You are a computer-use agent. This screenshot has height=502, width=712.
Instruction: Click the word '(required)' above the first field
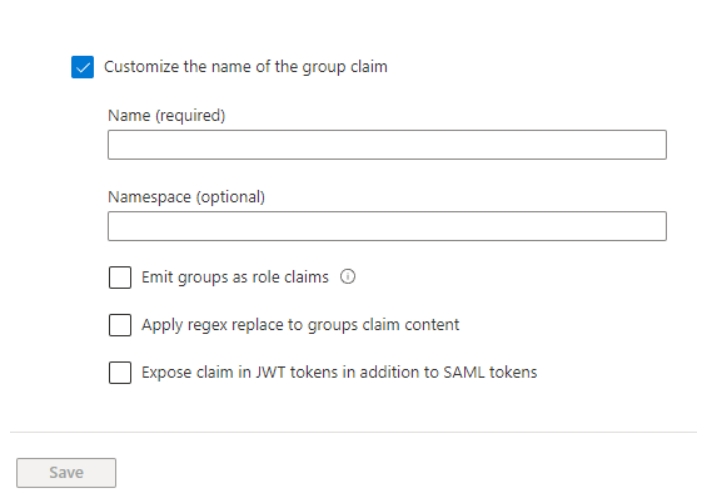190,116
